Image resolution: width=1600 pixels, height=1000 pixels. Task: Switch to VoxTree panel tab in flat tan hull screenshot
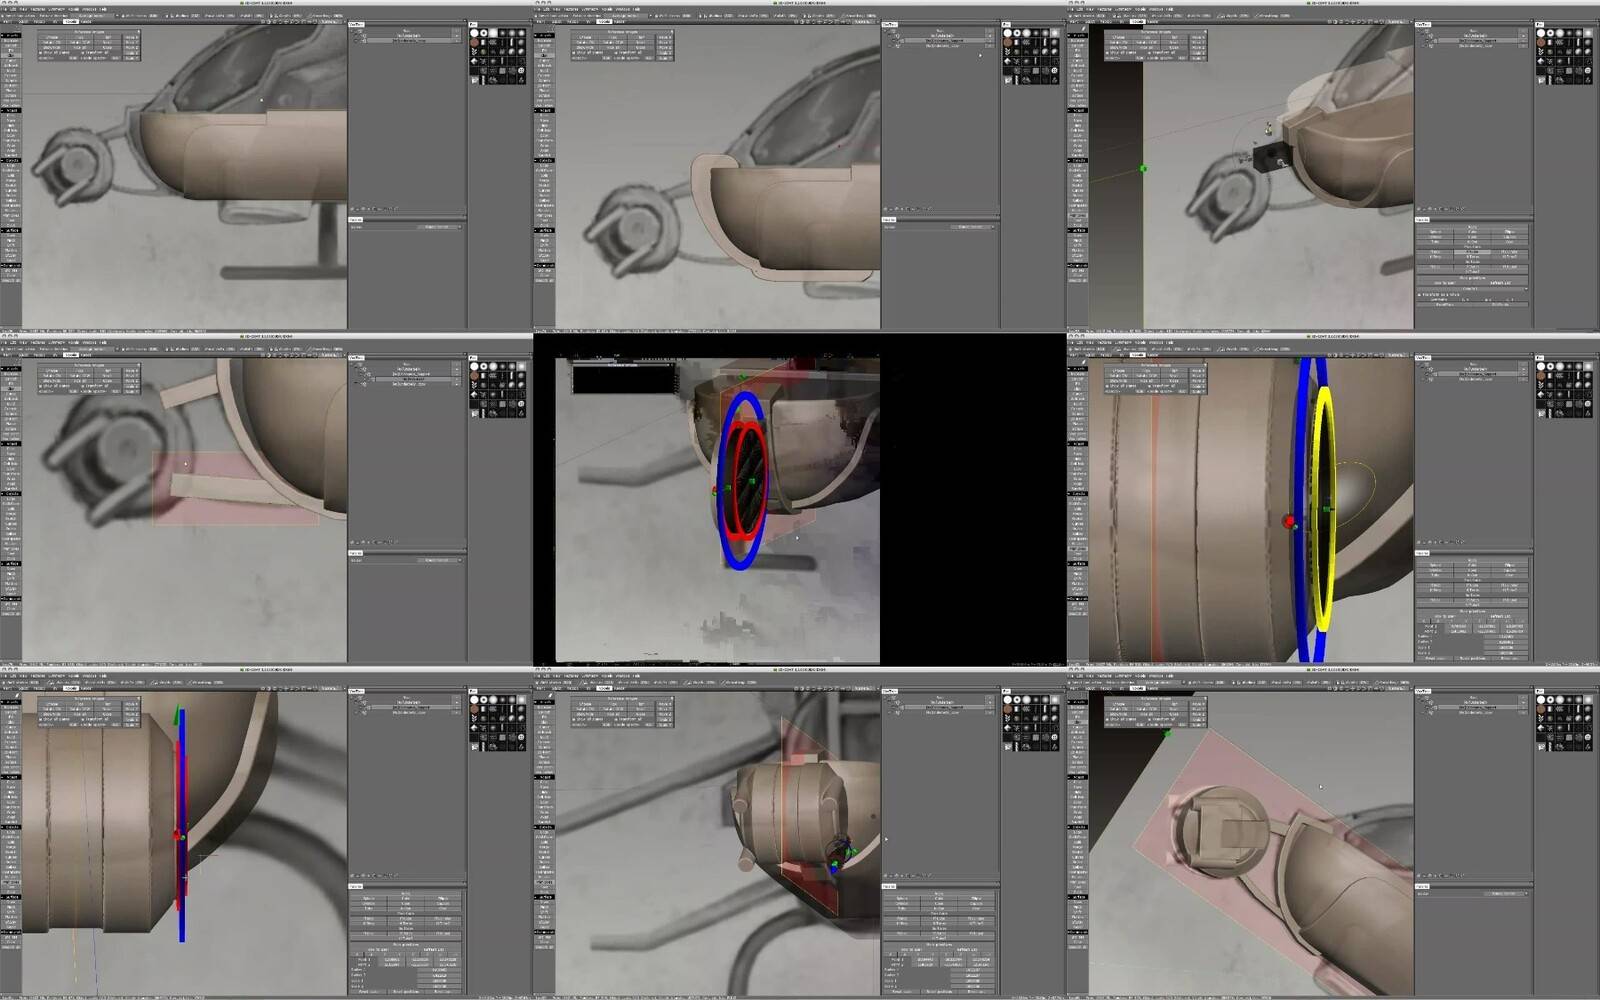pyautogui.click(x=355, y=24)
